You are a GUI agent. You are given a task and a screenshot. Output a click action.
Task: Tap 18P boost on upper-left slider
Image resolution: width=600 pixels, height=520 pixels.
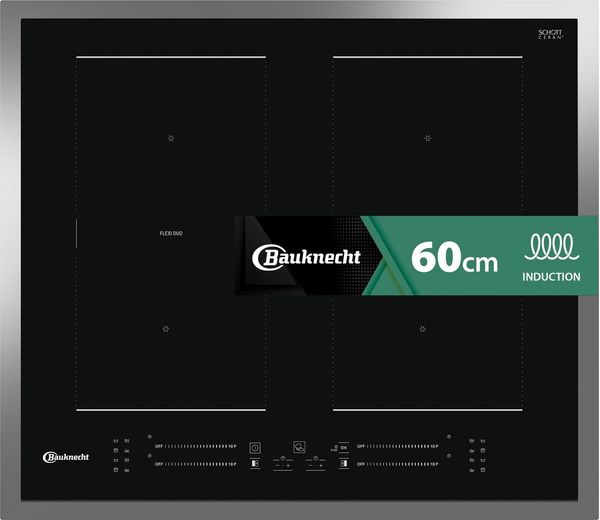(x=233, y=446)
